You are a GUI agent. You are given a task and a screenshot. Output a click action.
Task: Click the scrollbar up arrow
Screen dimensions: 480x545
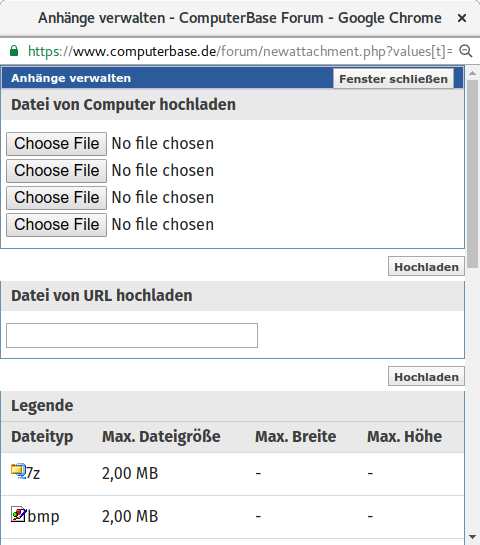coord(472,73)
